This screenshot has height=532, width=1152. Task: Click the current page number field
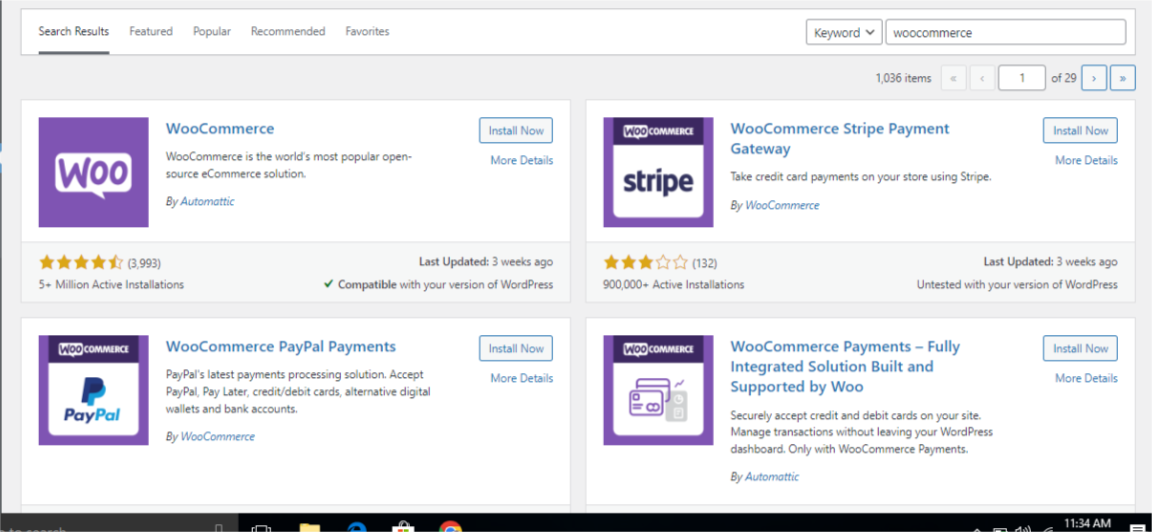click(1022, 78)
